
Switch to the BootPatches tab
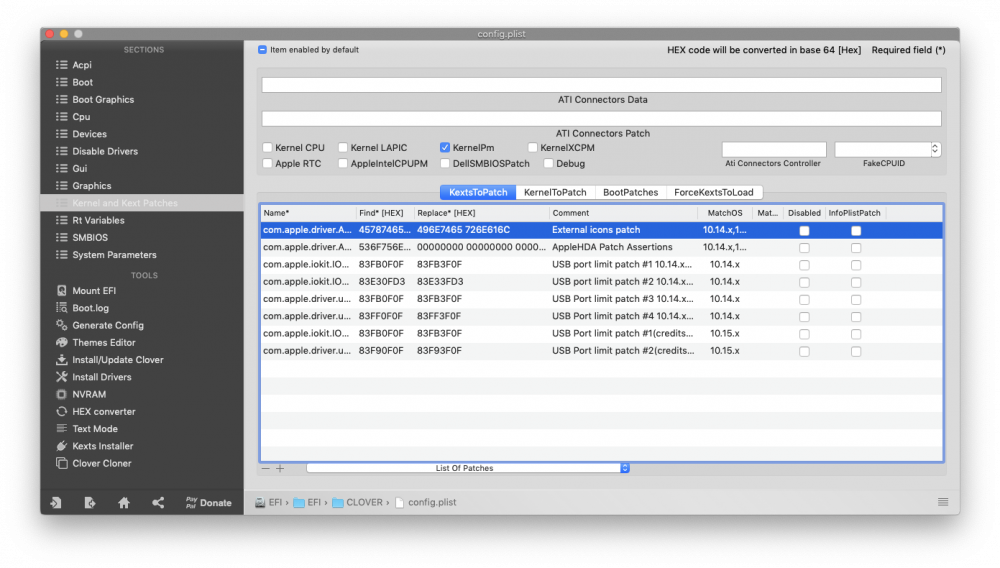coord(630,192)
